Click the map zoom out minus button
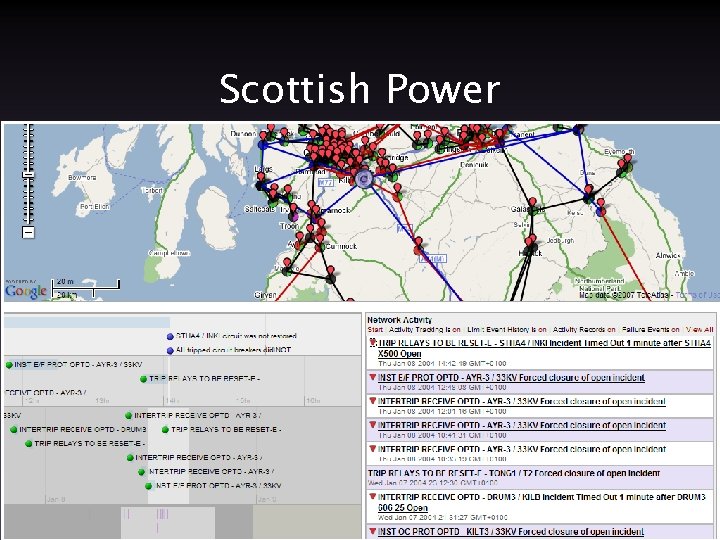Viewport: 720px width, 540px height. coord(28,232)
